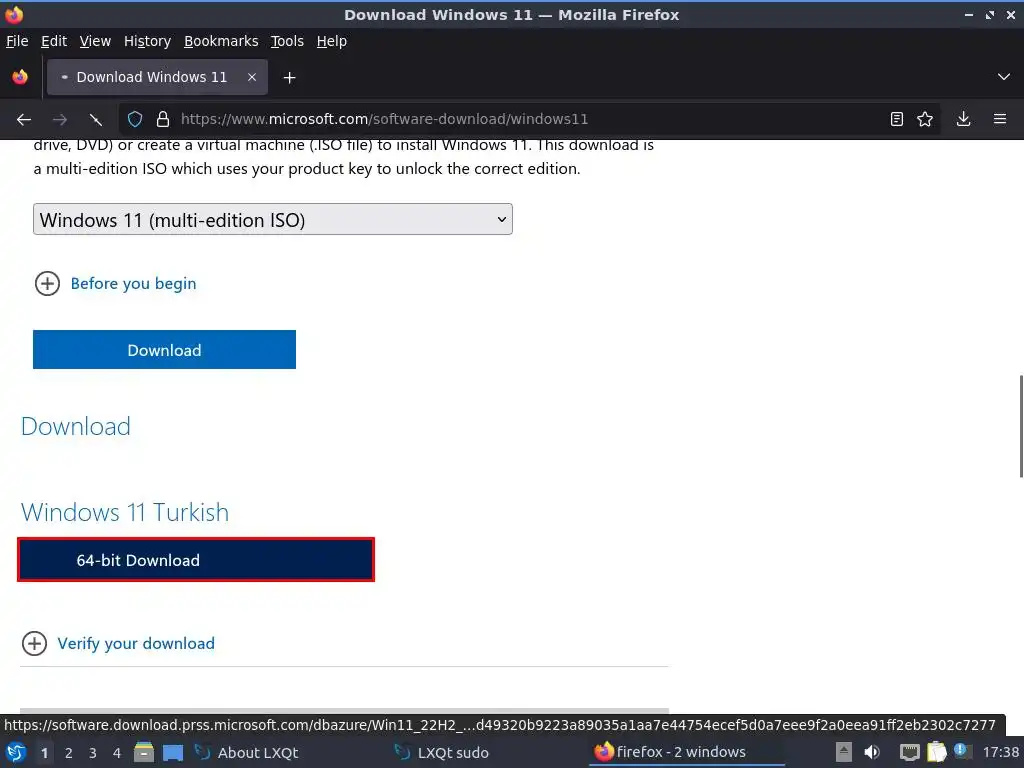
Task: Open the clipboard manager tray icon
Action: click(x=936, y=752)
